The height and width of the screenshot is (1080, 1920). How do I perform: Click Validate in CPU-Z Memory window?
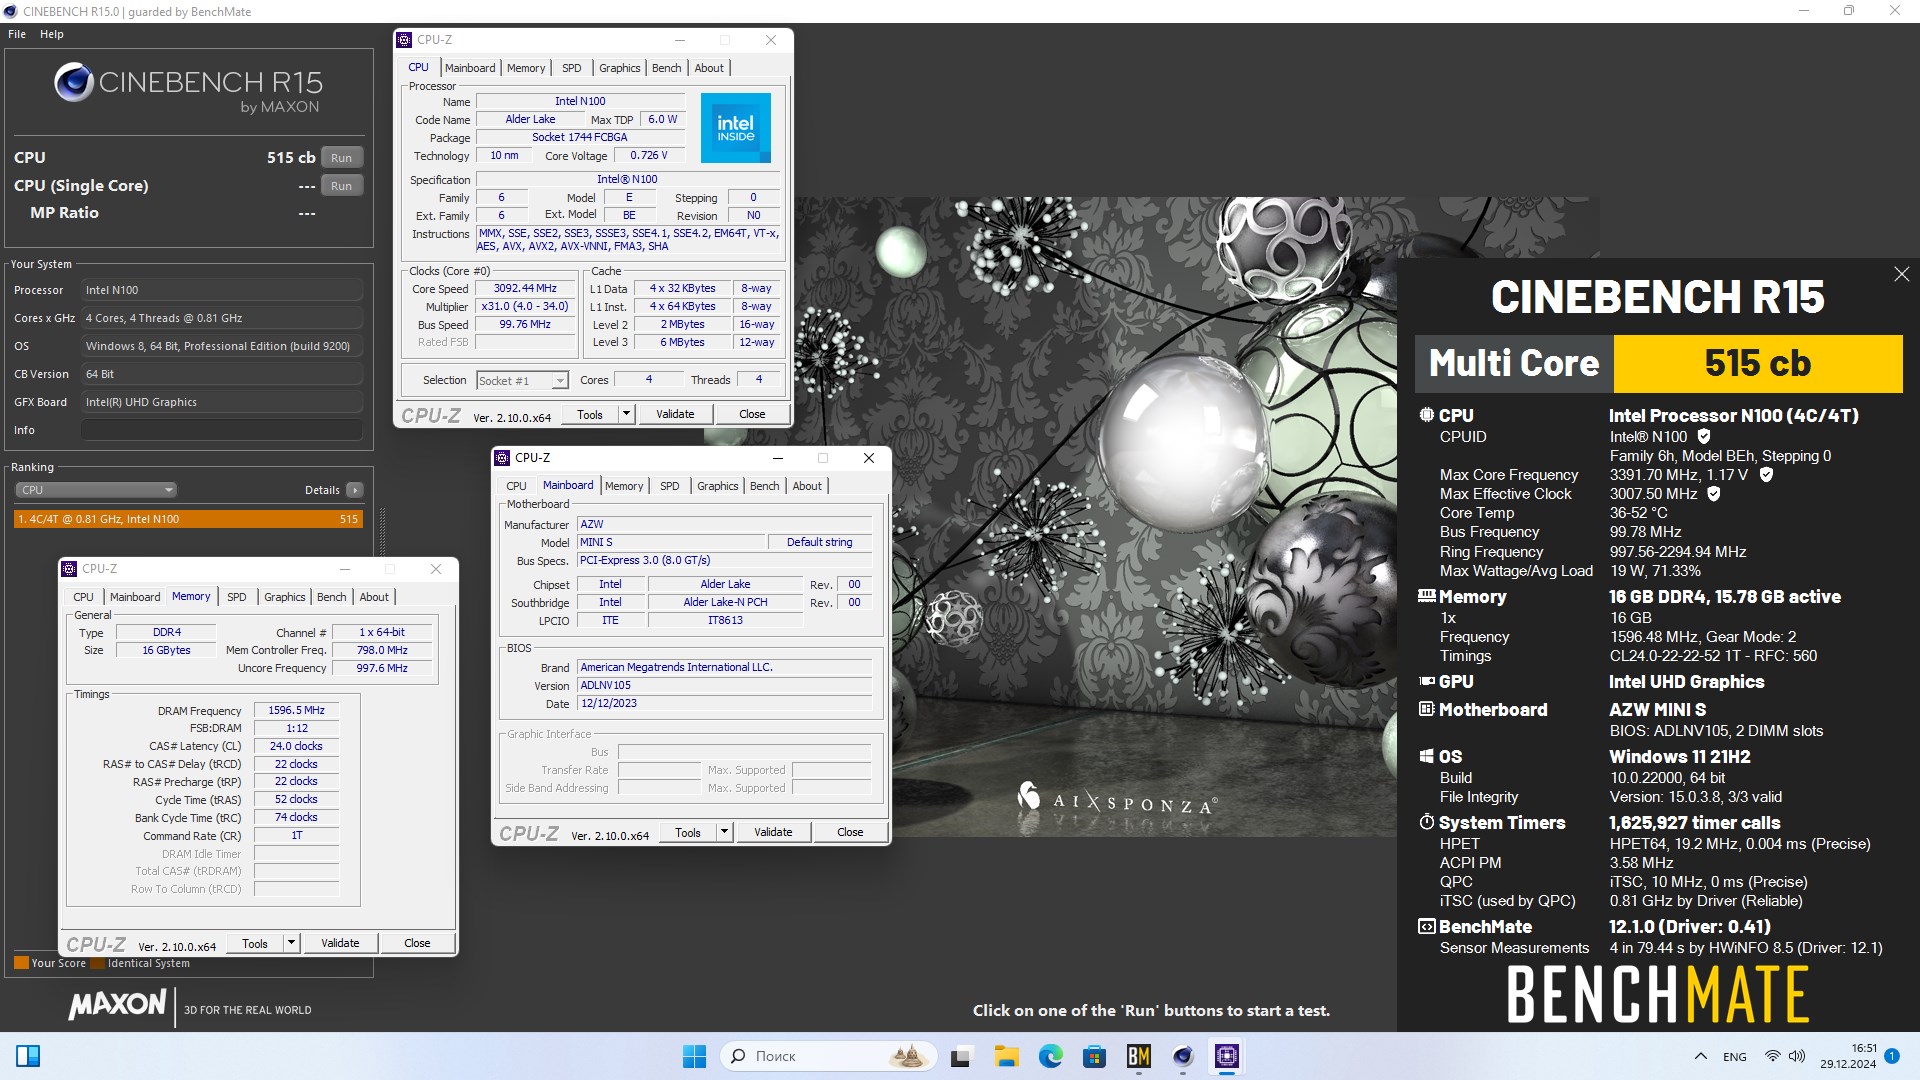pyautogui.click(x=340, y=943)
